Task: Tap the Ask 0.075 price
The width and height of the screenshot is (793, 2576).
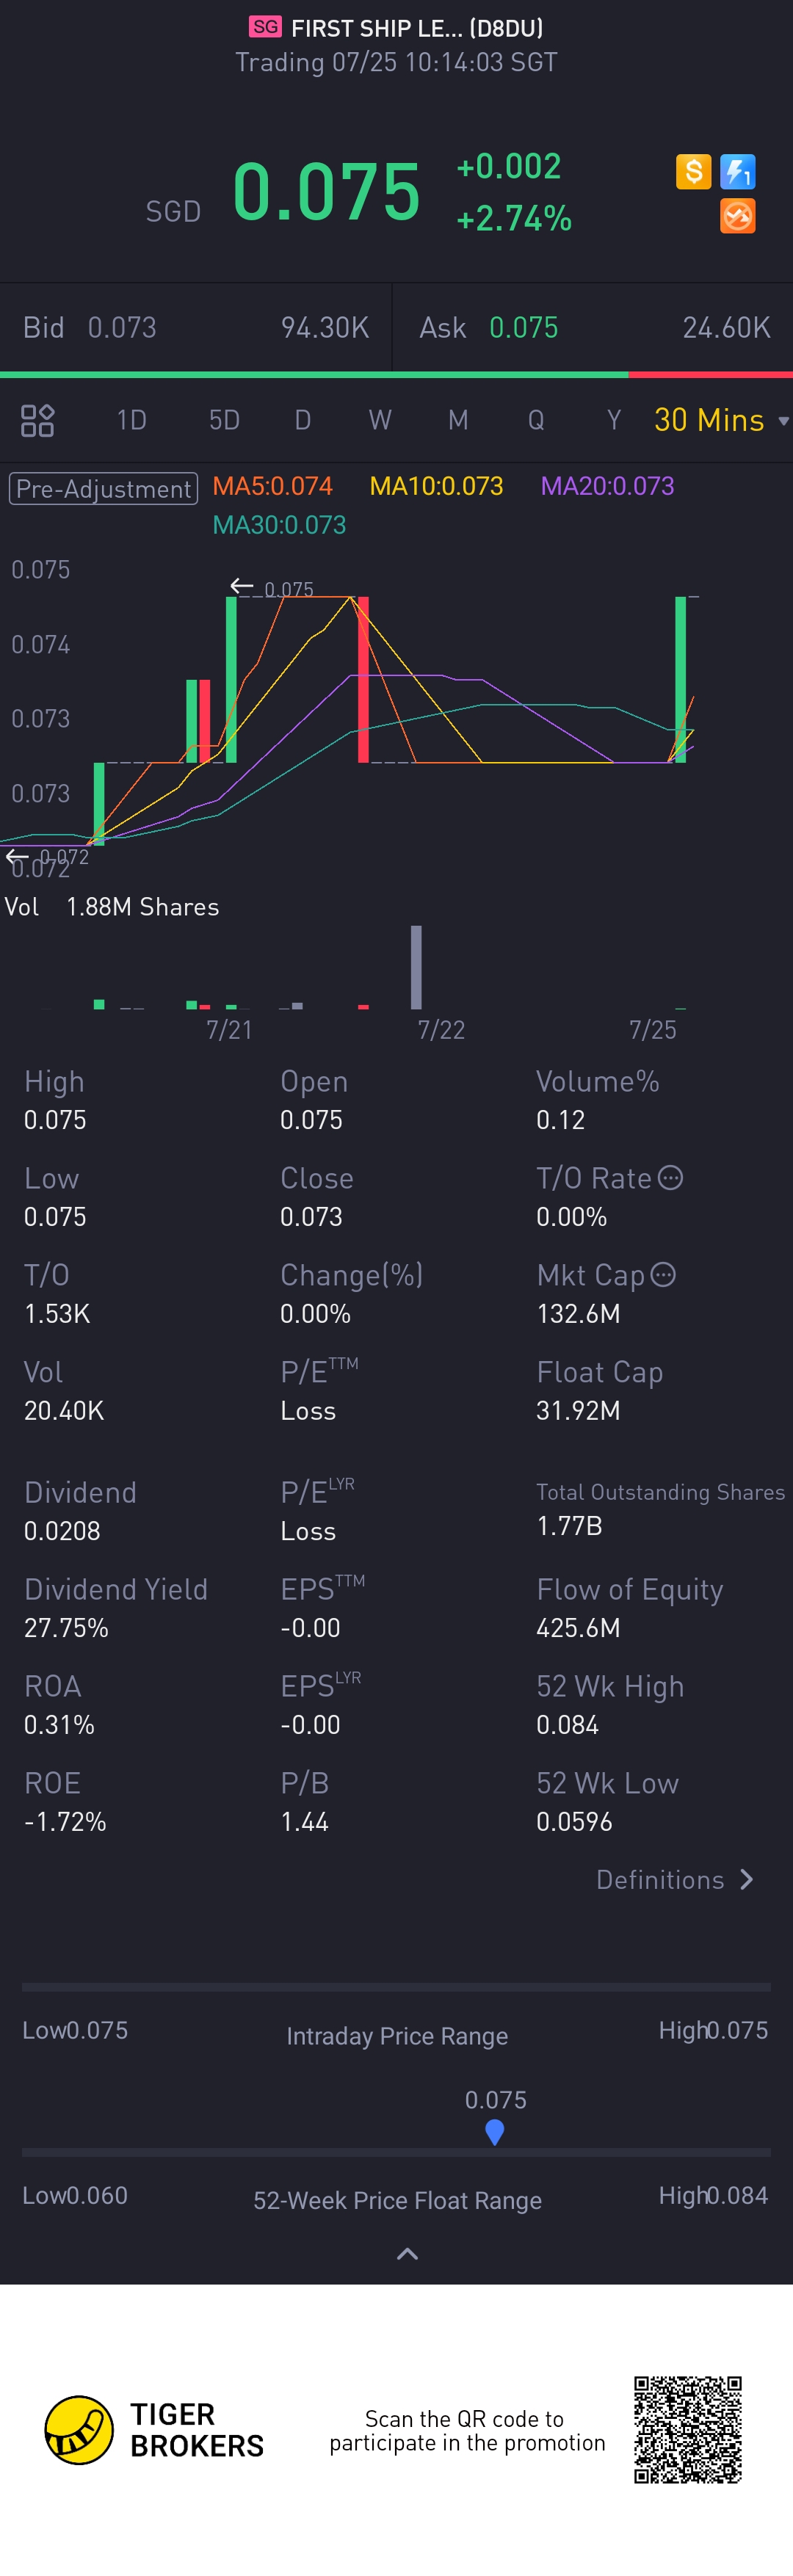Action: pos(523,327)
